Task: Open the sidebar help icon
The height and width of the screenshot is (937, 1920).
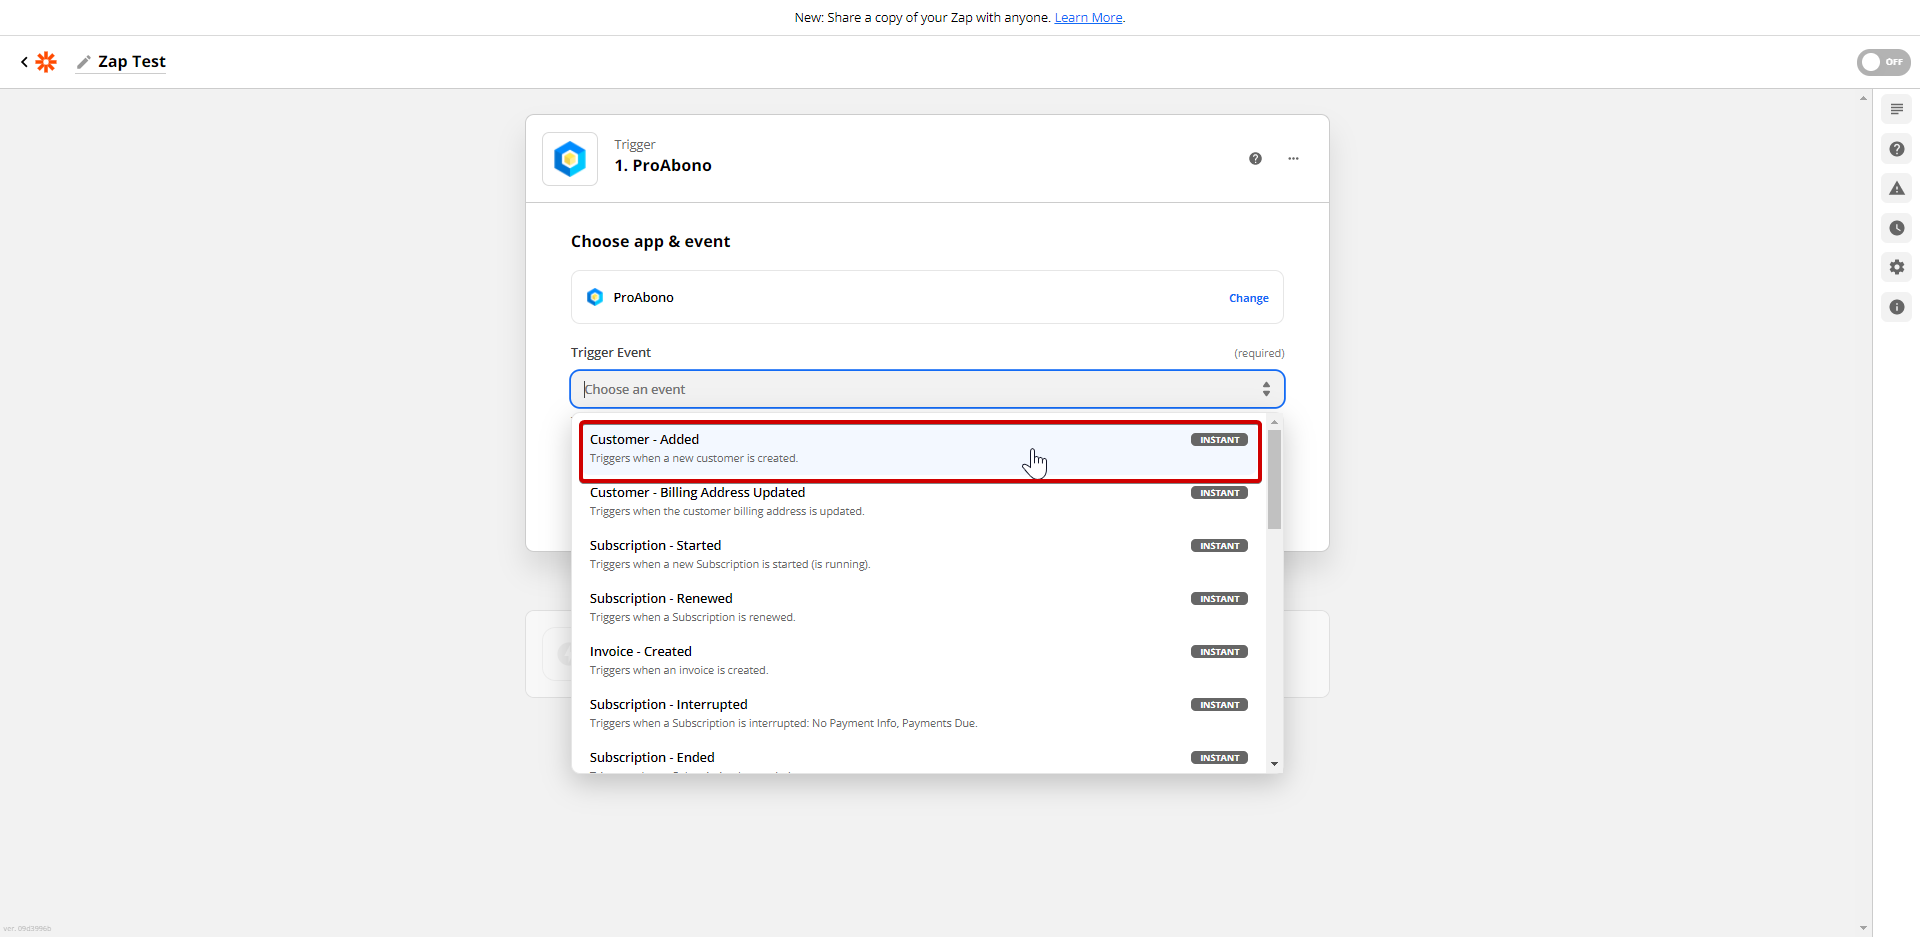Action: [1896, 149]
